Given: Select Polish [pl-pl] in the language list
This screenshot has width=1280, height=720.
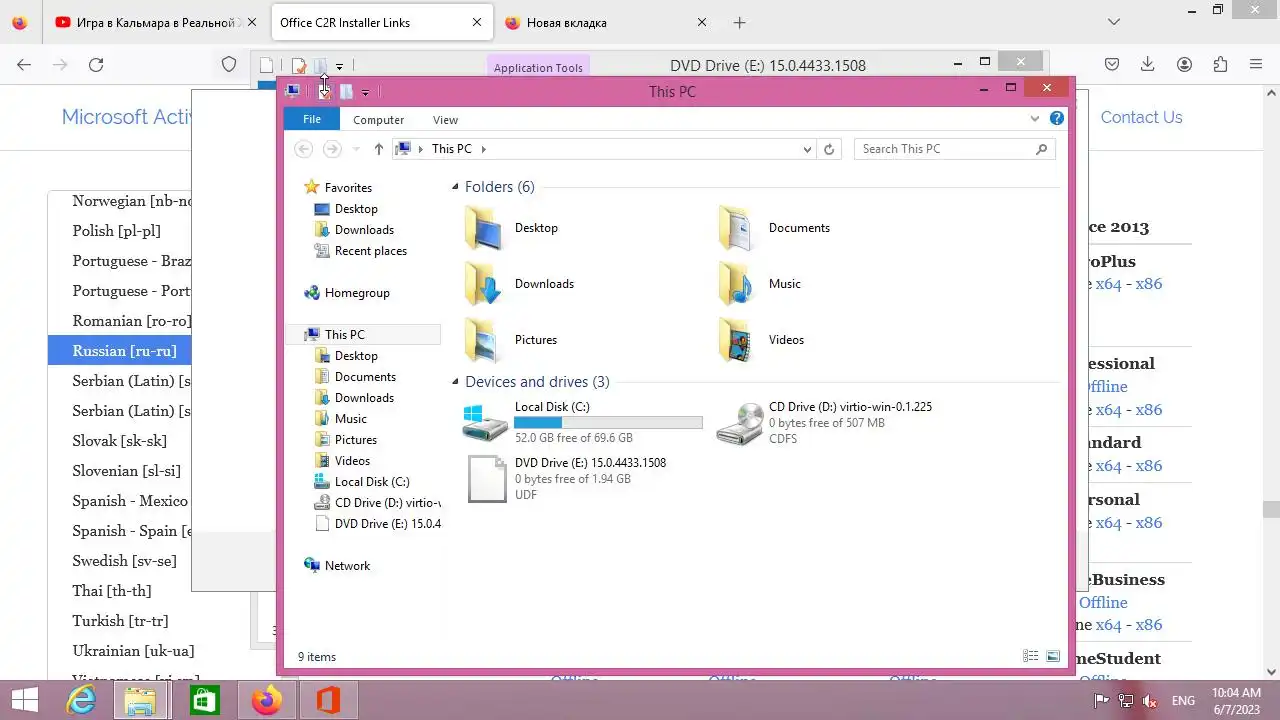Looking at the screenshot, I should click(117, 231).
